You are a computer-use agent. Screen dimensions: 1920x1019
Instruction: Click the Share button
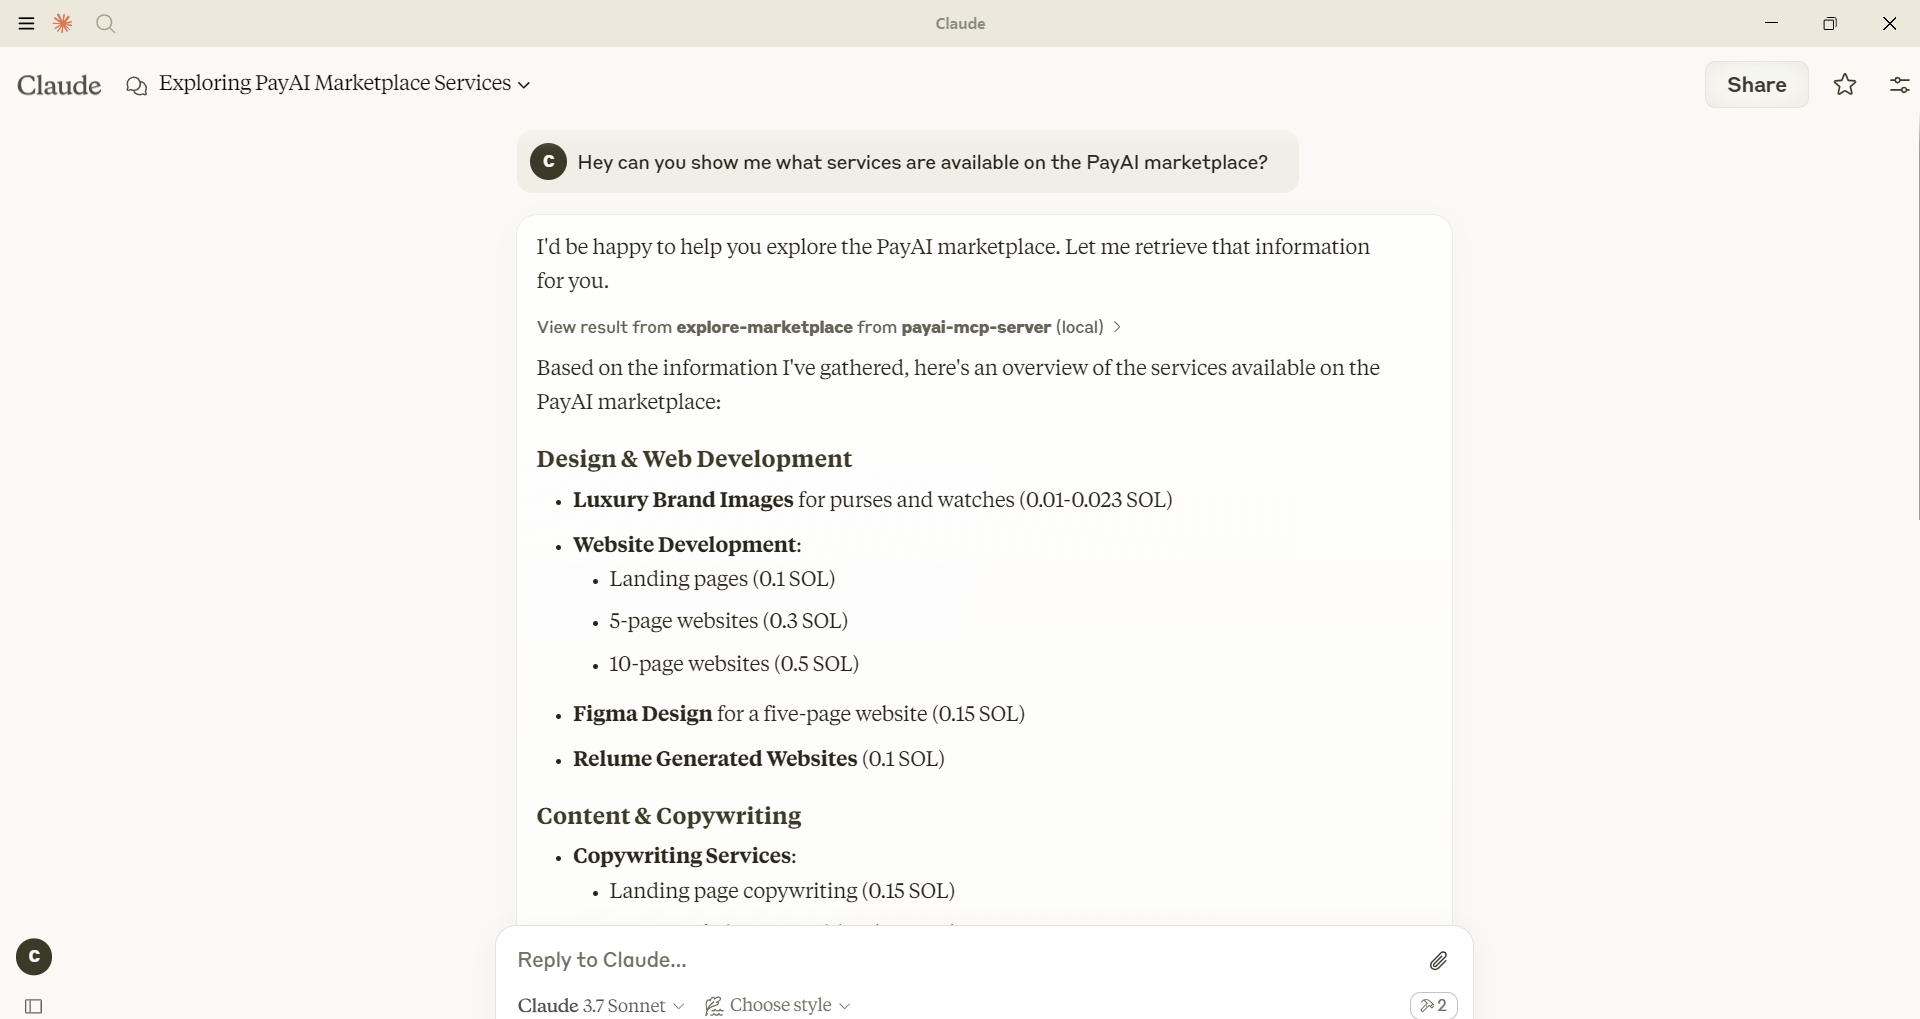1756,85
